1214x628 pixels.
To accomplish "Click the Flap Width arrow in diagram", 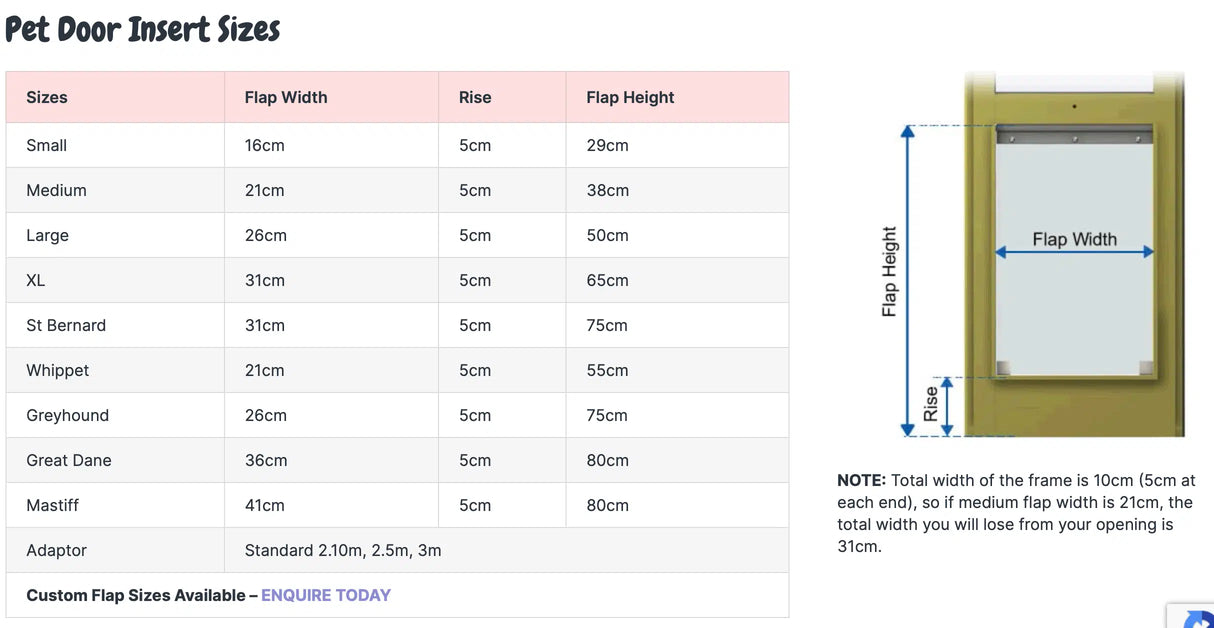I will coord(1074,253).
